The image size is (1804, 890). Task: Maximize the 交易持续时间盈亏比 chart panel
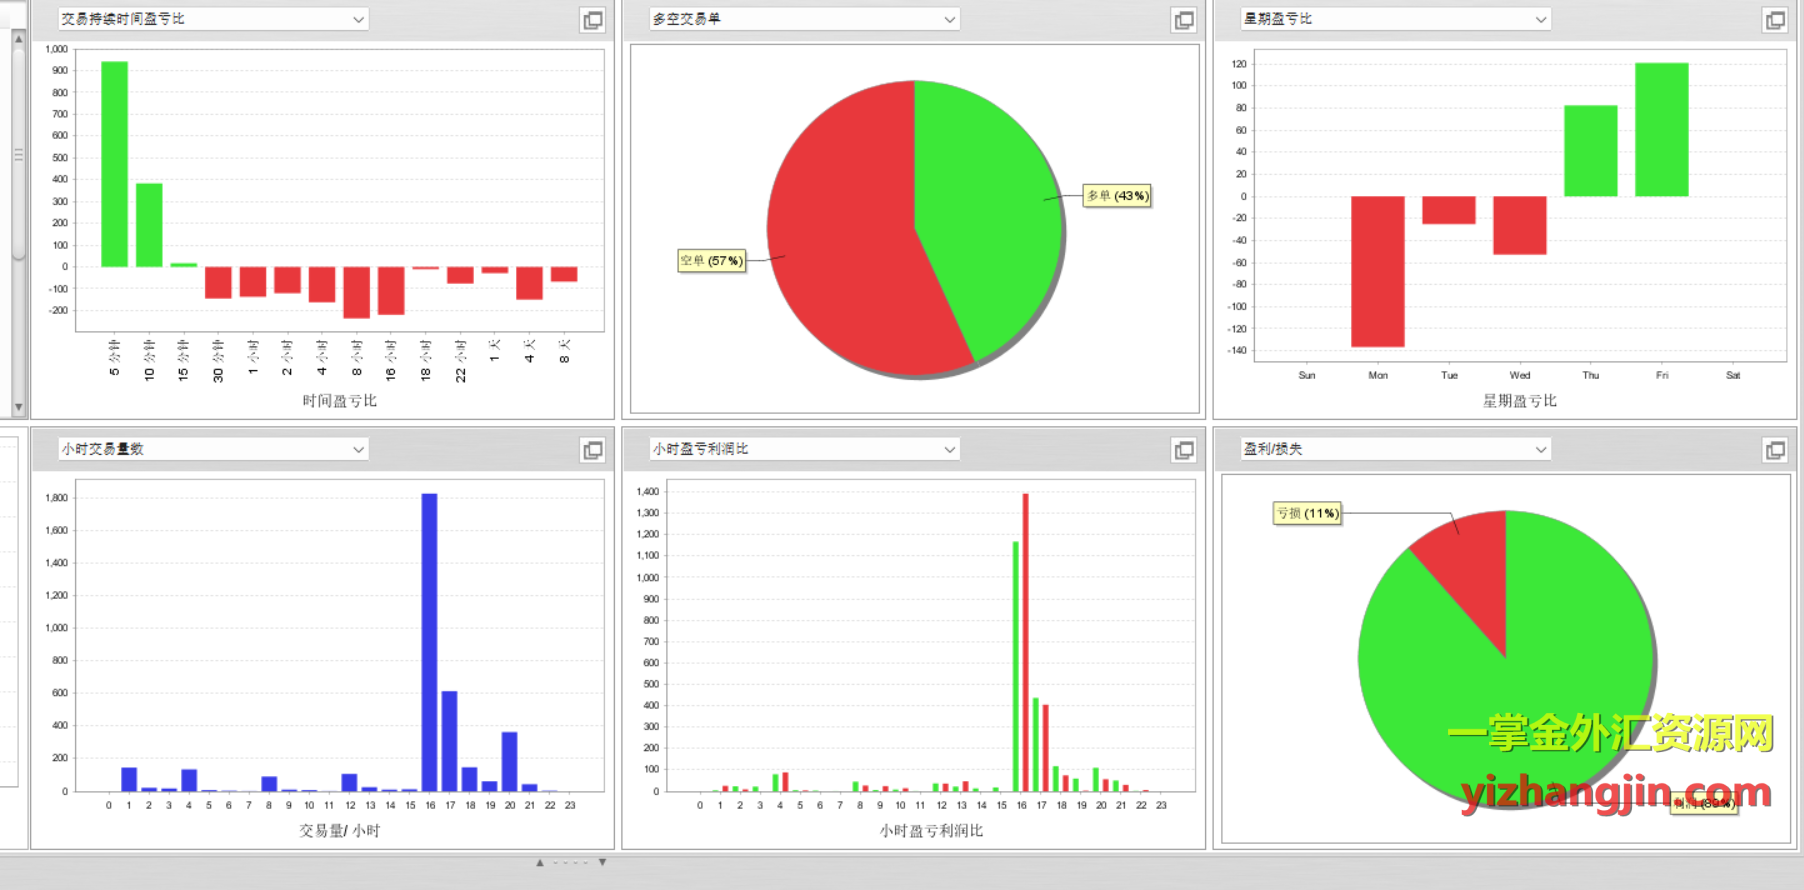tap(592, 20)
